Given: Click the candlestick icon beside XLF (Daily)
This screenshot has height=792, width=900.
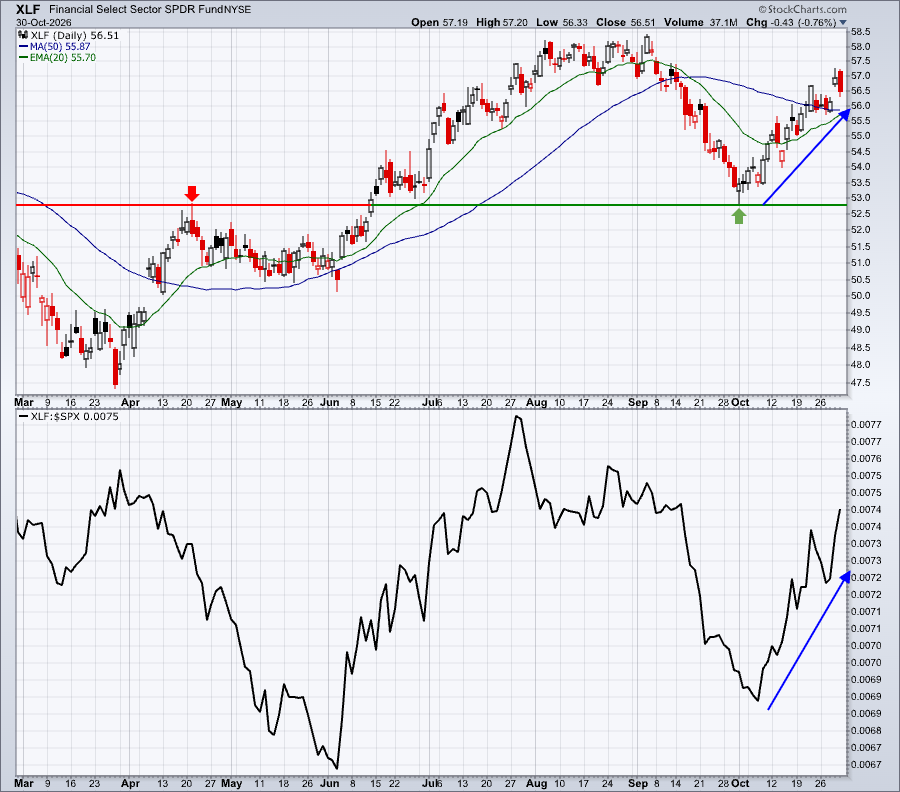Looking at the screenshot, I should pyautogui.click(x=24, y=36).
